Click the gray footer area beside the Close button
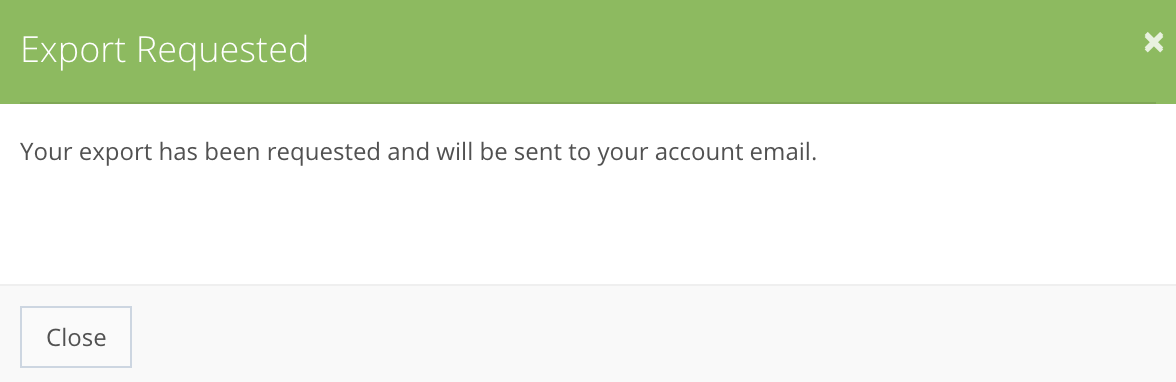This screenshot has height=382, width=1176. [652, 334]
